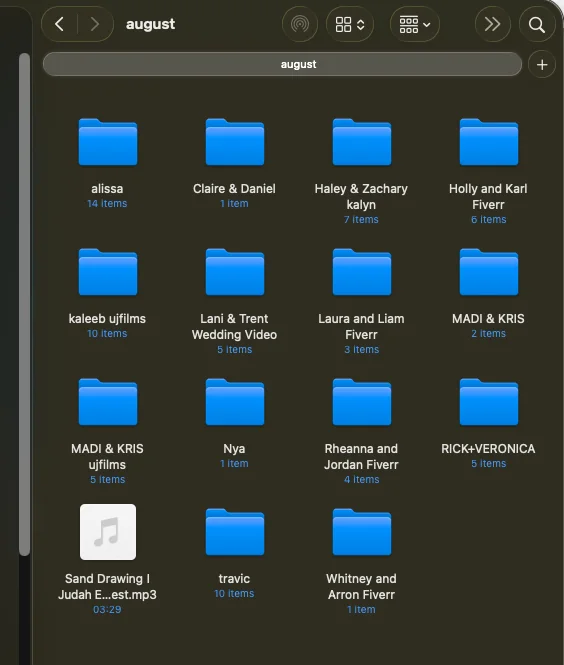This screenshot has height=665, width=564.
Task: Click the 'Claire & Daniel' folder name
Action: (x=234, y=188)
